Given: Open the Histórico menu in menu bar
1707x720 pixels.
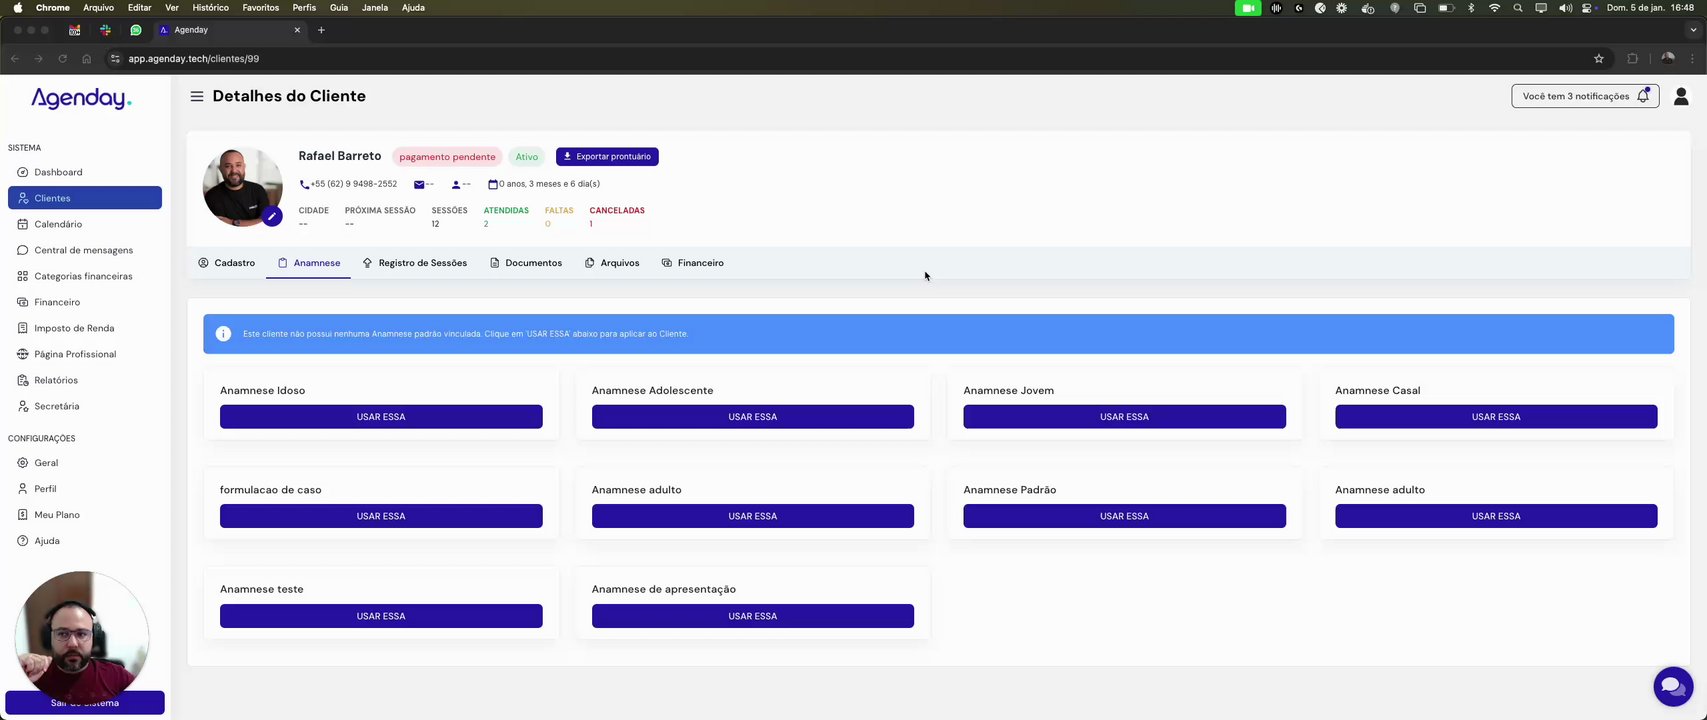Looking at the screenshot, I should 210,7.
